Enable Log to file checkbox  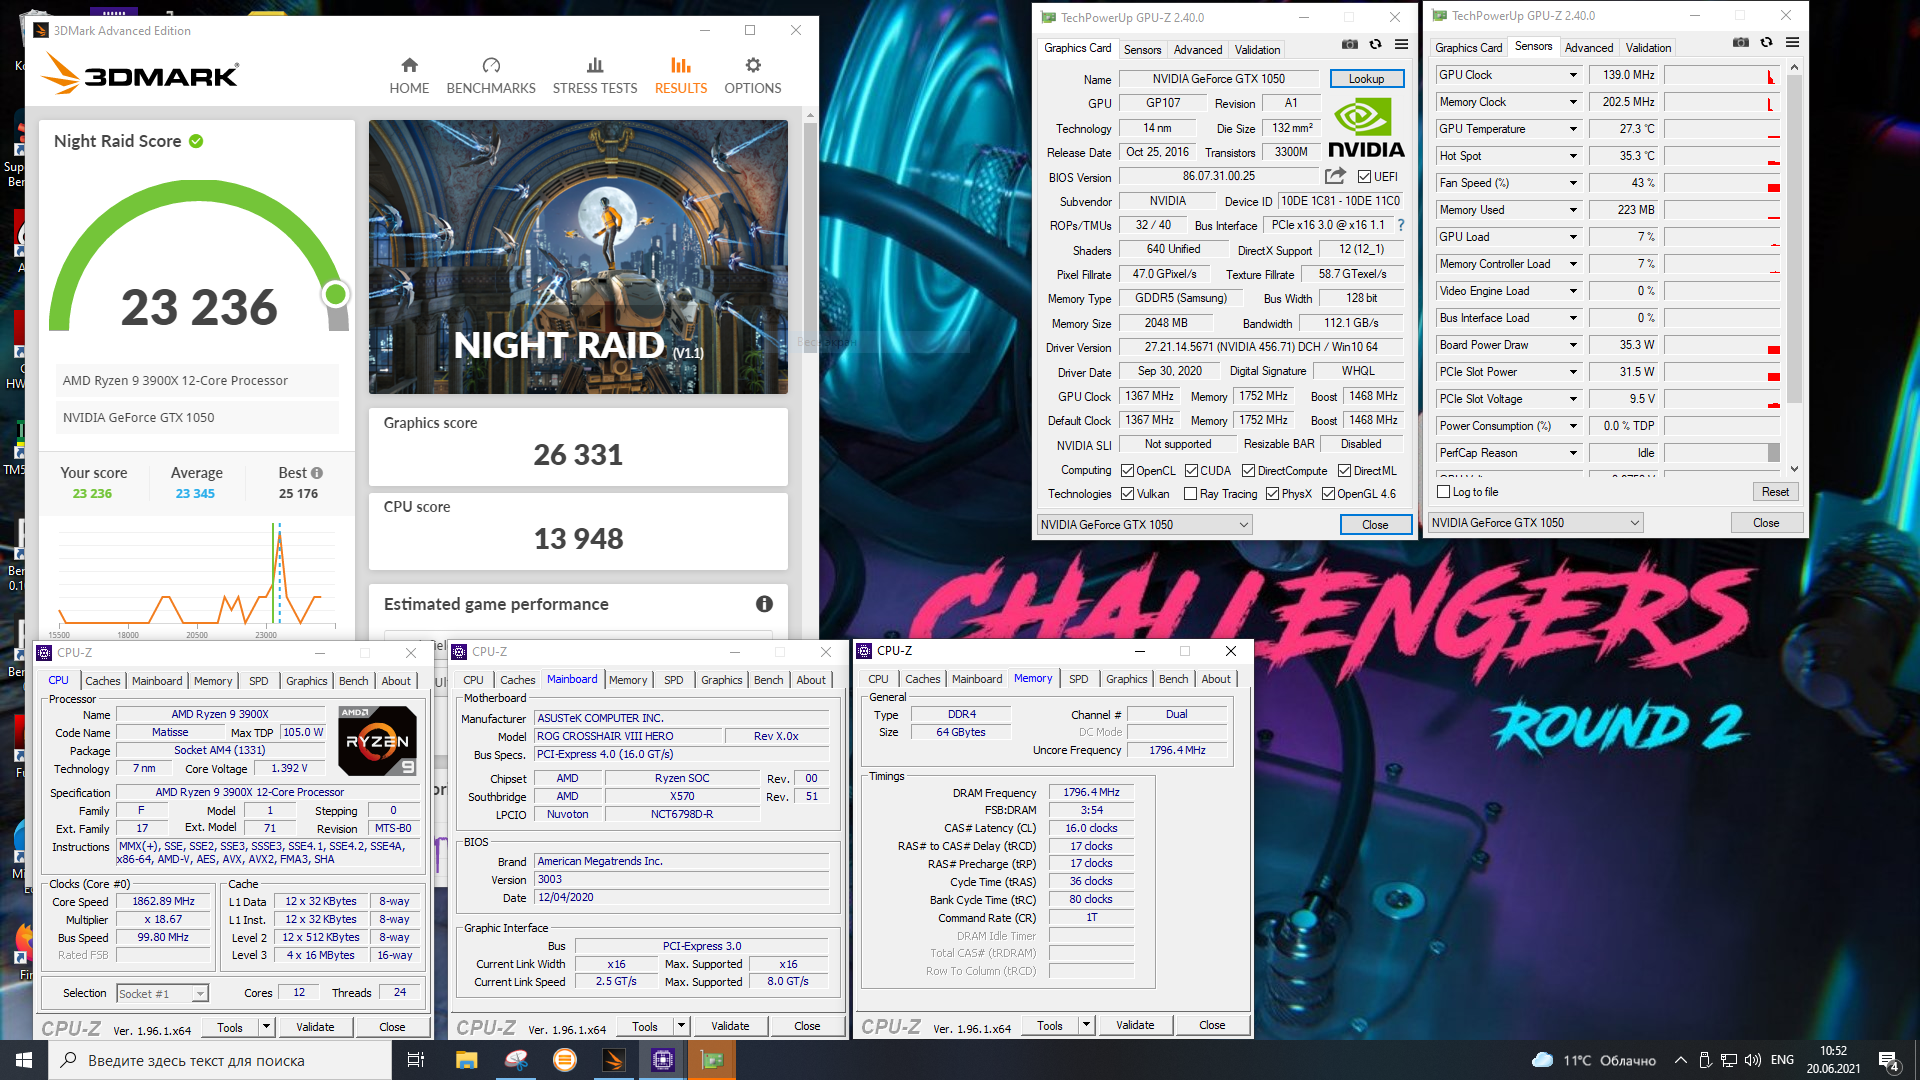pyautogui.click(x=1443, y=492)
